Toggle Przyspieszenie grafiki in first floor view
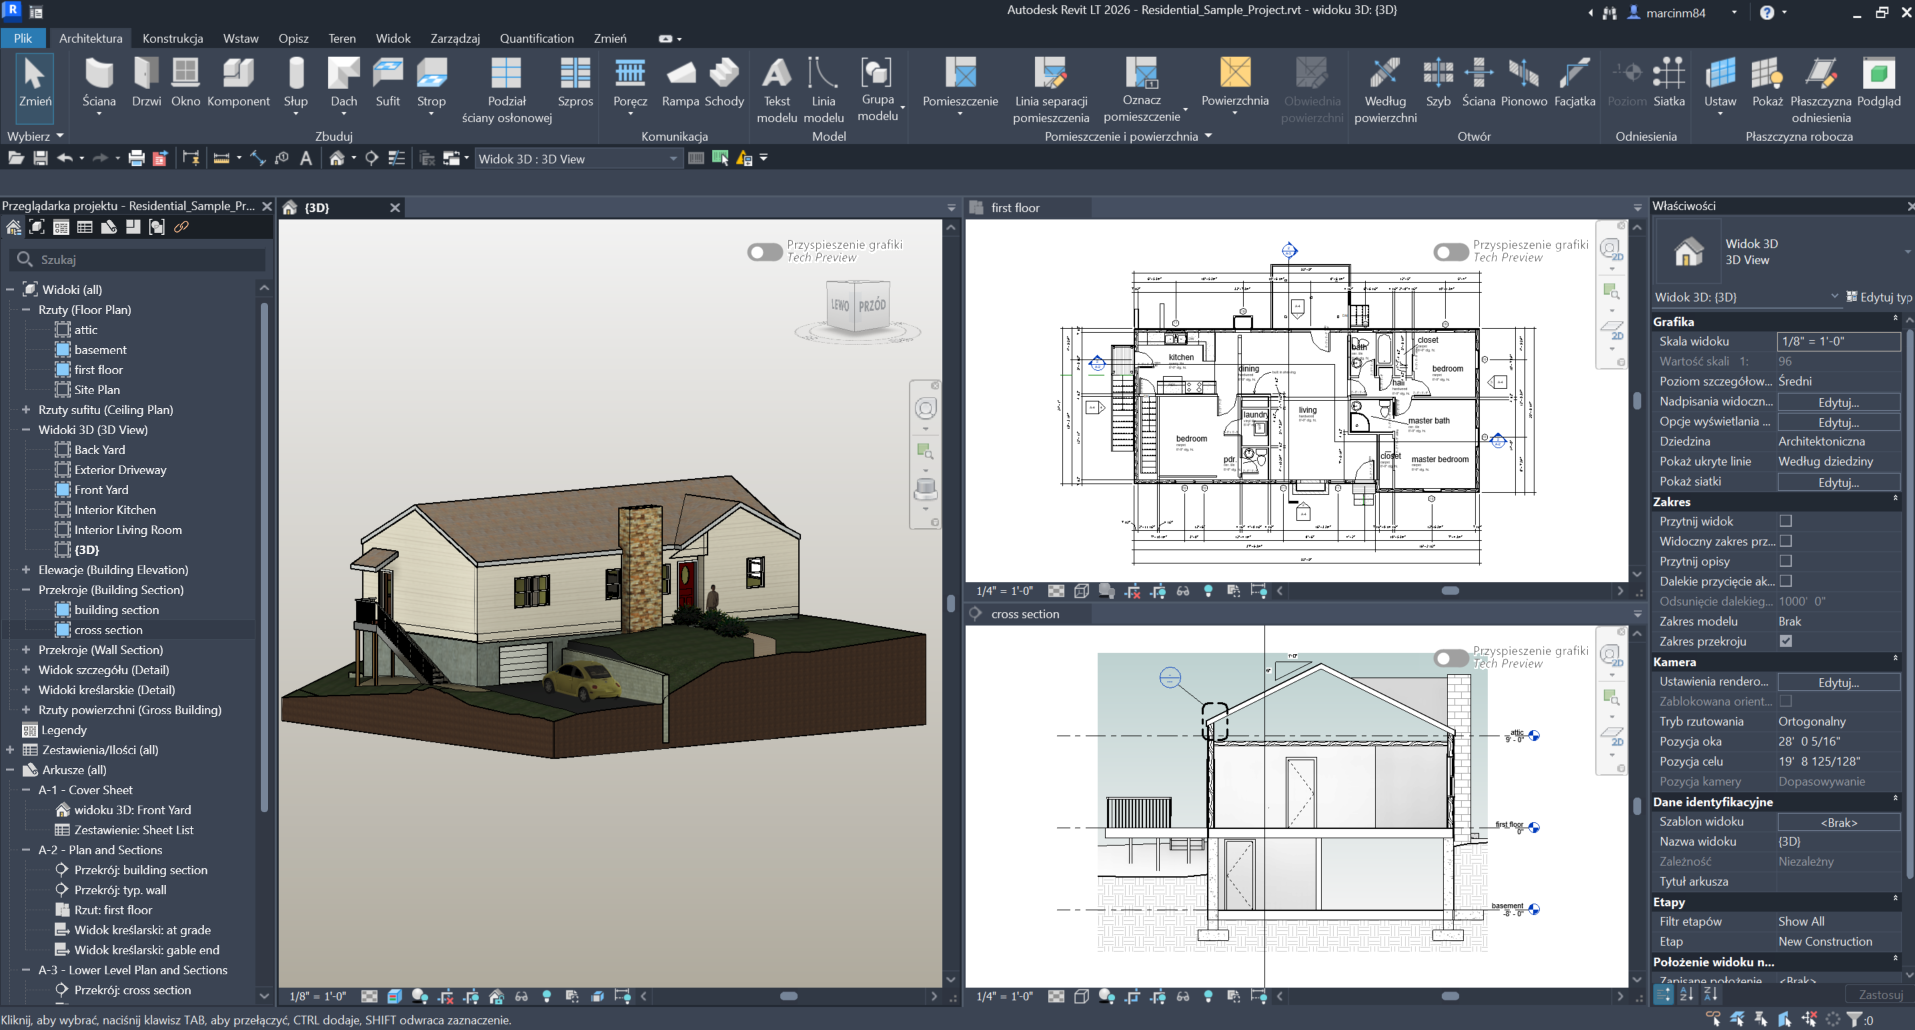Image resolution: width=1915 pixels, height=1030 pixels. coord(1451,252)
